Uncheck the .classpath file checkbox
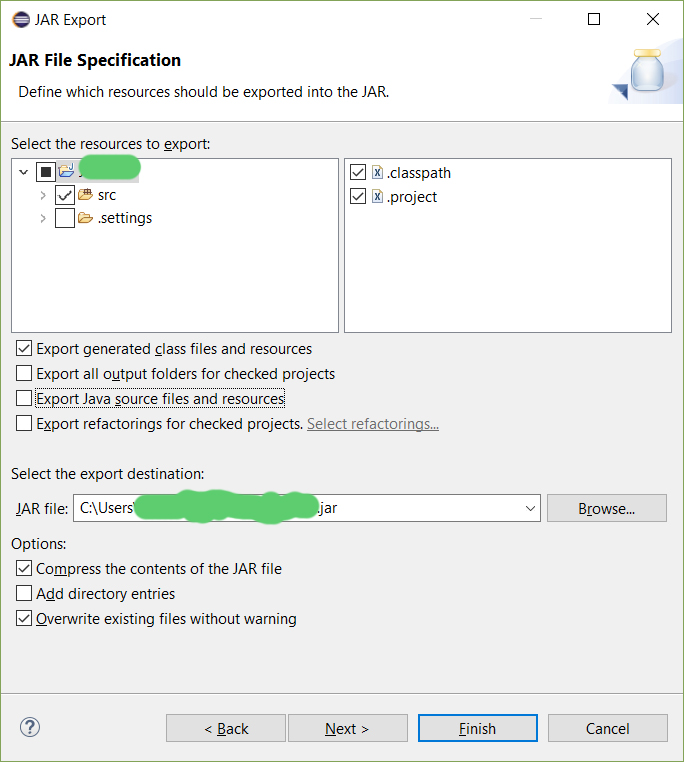The height and width of the screenshot is (762, 684). [x=358, y=173]
